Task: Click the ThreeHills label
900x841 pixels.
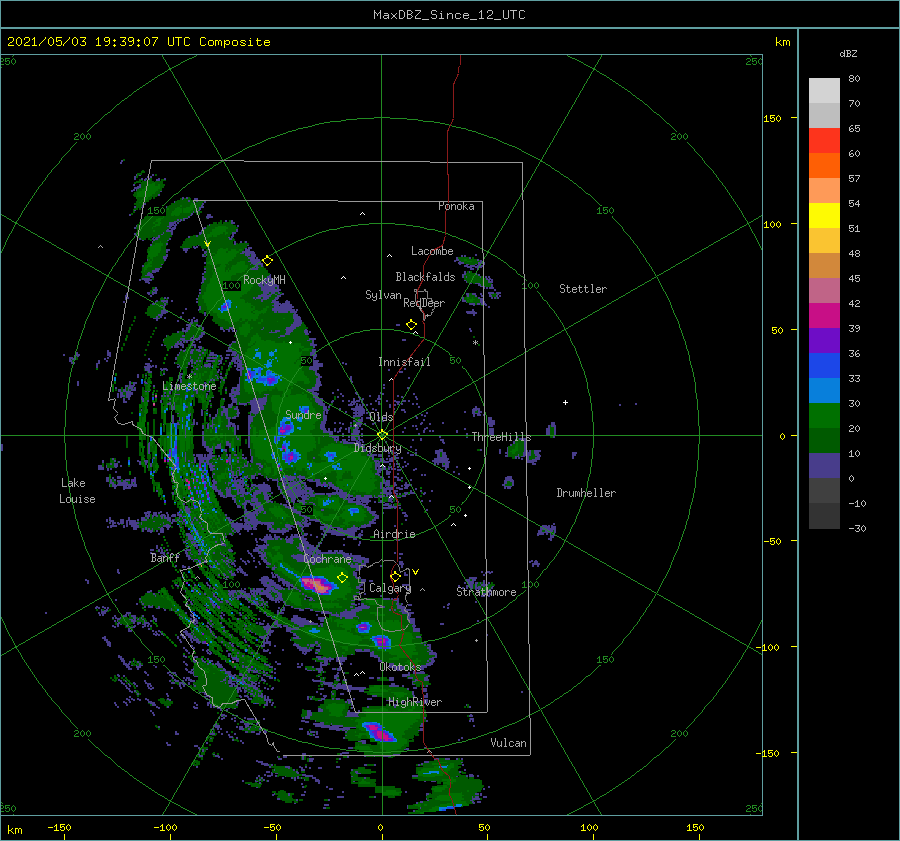Action: point(502,437)
